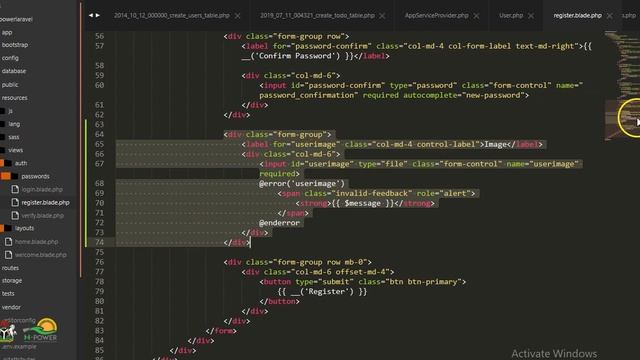Click the word 'required' after line 67
The height and width of the screenshot is (360, 640).
click(279, 174)
